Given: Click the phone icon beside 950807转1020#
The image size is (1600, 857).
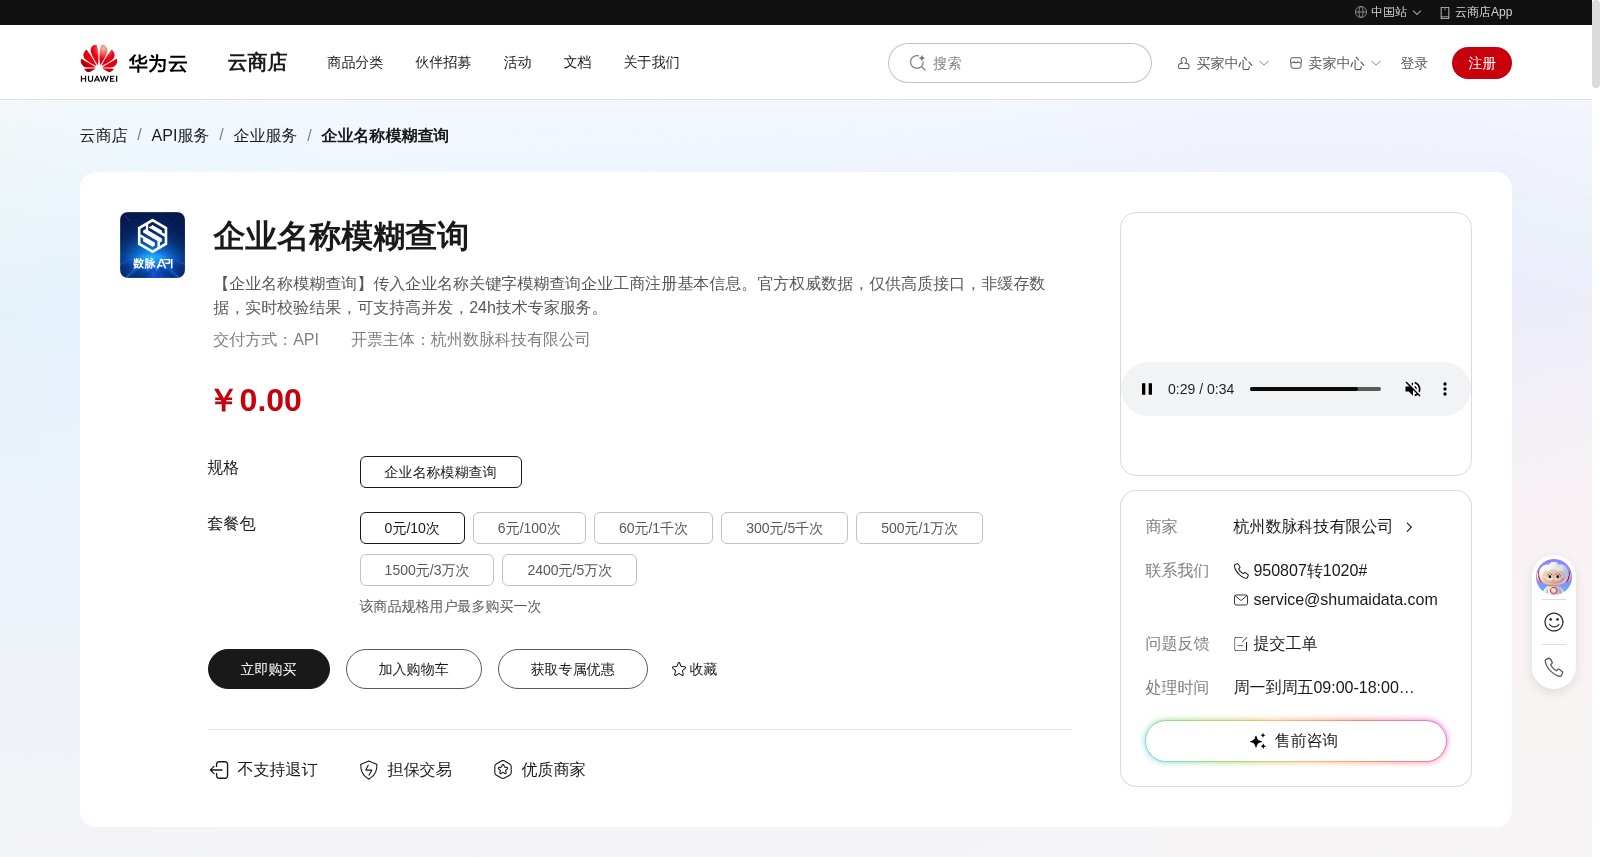Looking at the screenshot, I should coord(1241,571).
